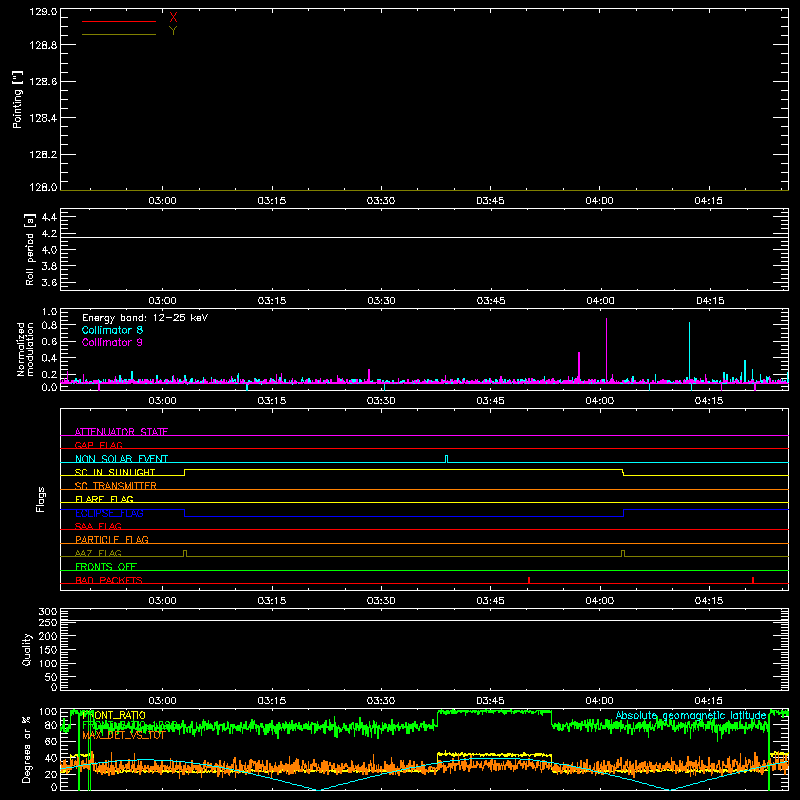Click the "03:45" label under the Flags panel
This screenshot has width=800, height=800.
[x=490, y=601]
